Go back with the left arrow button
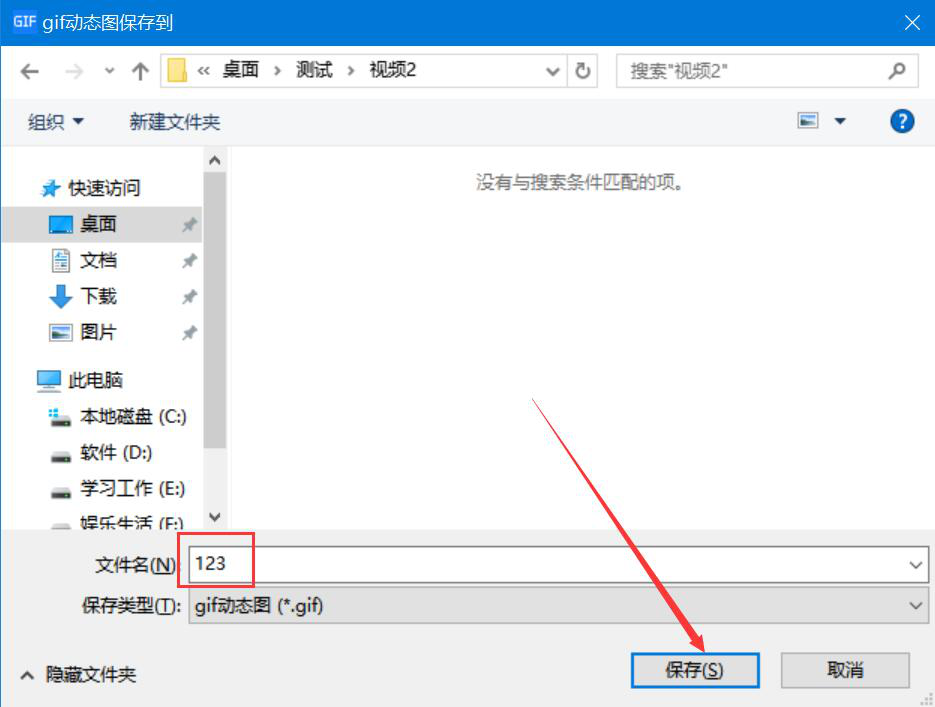The height and width of the screenshot is (707, 935). (x=29, y=72)
